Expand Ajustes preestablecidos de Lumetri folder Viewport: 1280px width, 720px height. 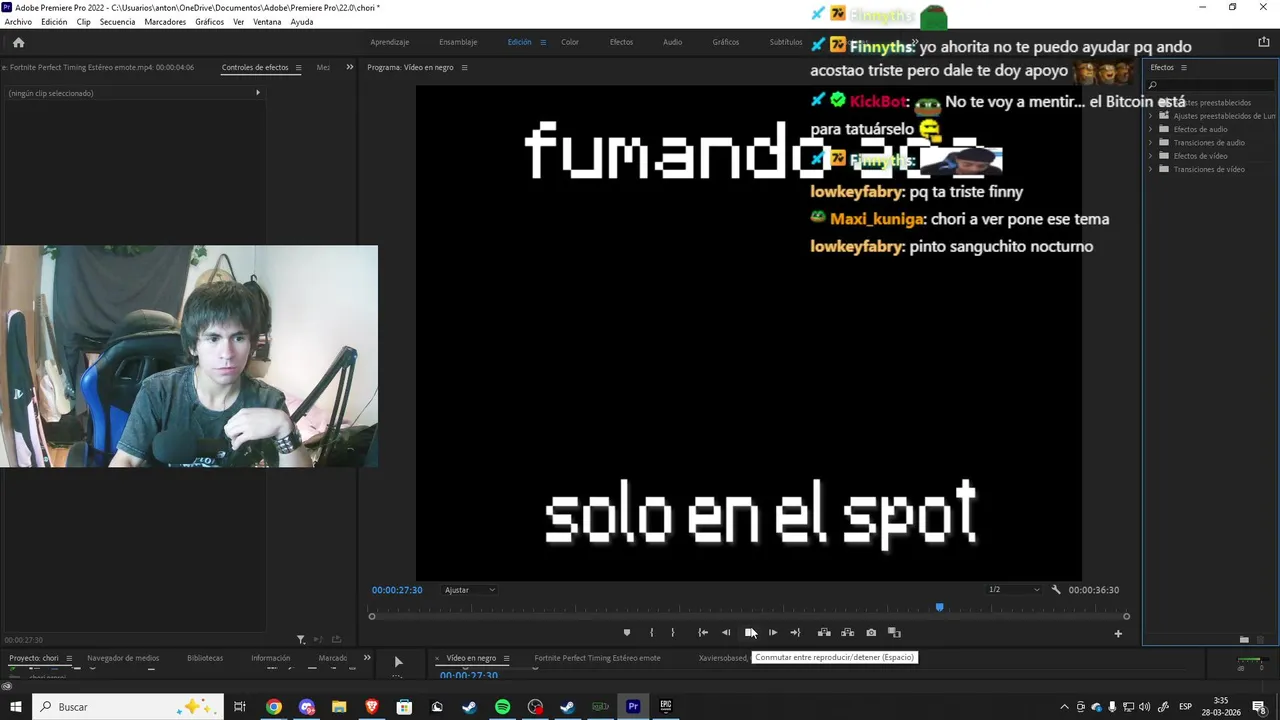(x=1150, y=116)
